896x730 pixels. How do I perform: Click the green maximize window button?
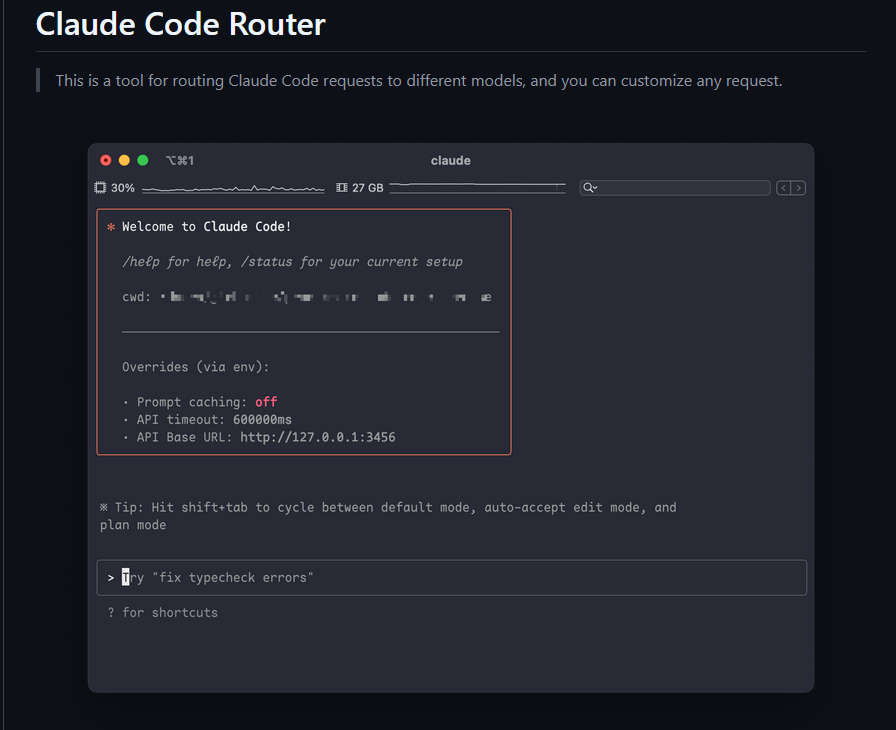(x=143, y=161)
